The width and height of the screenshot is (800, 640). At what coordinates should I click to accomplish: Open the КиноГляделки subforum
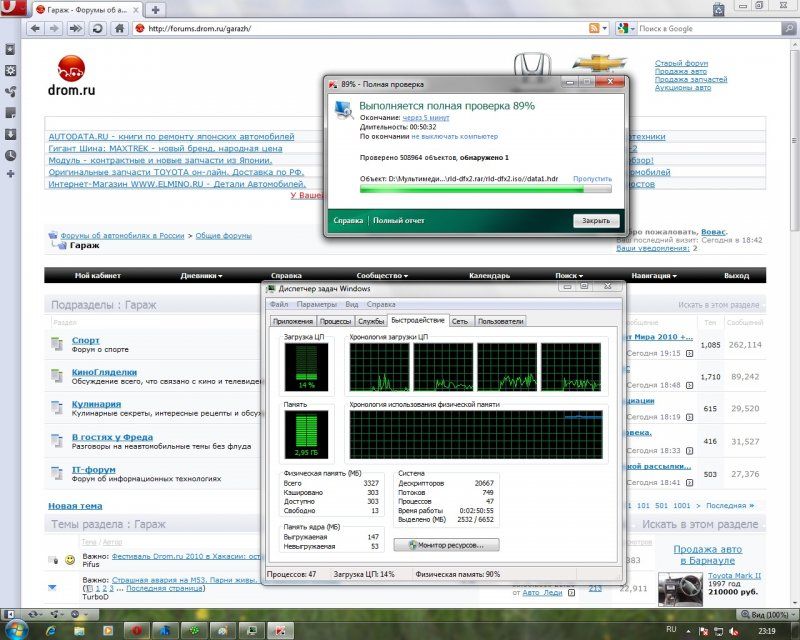[x=104, y=372]
